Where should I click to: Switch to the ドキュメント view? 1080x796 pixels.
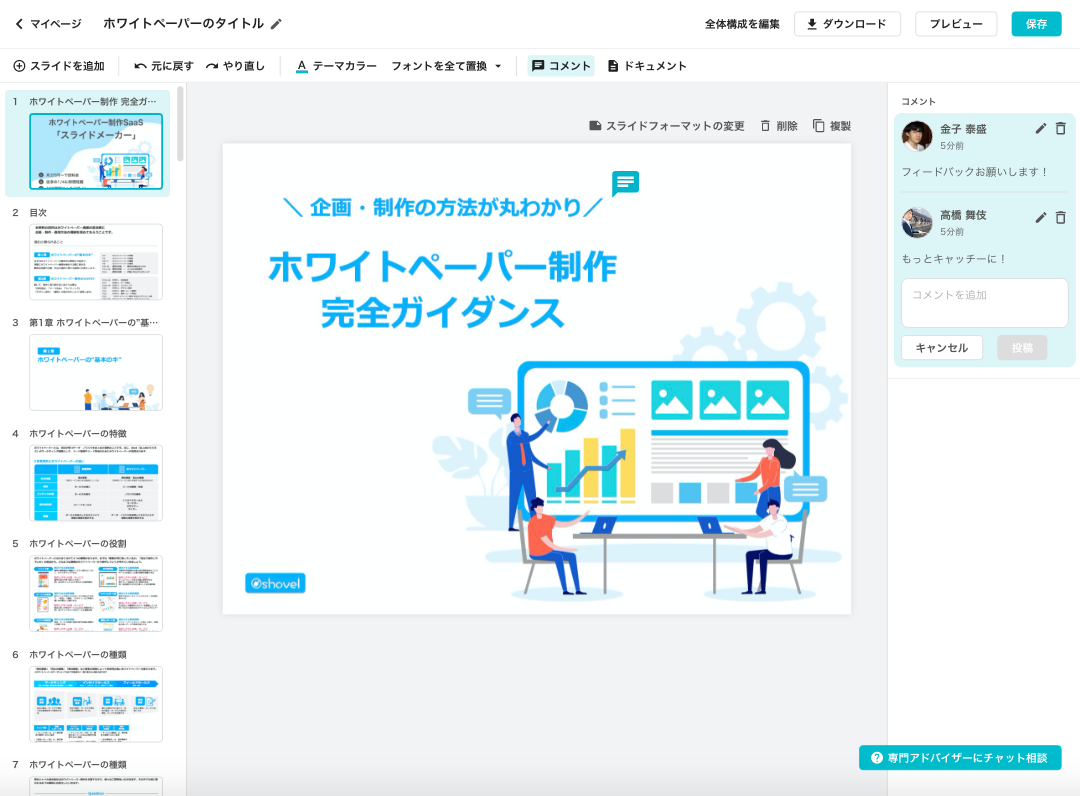tap(647, 66)
